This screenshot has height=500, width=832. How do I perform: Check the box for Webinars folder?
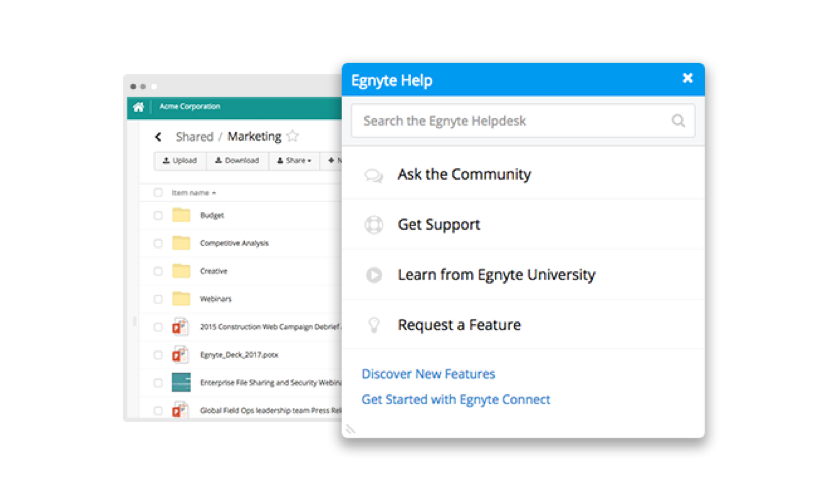(x=158, y=299)
